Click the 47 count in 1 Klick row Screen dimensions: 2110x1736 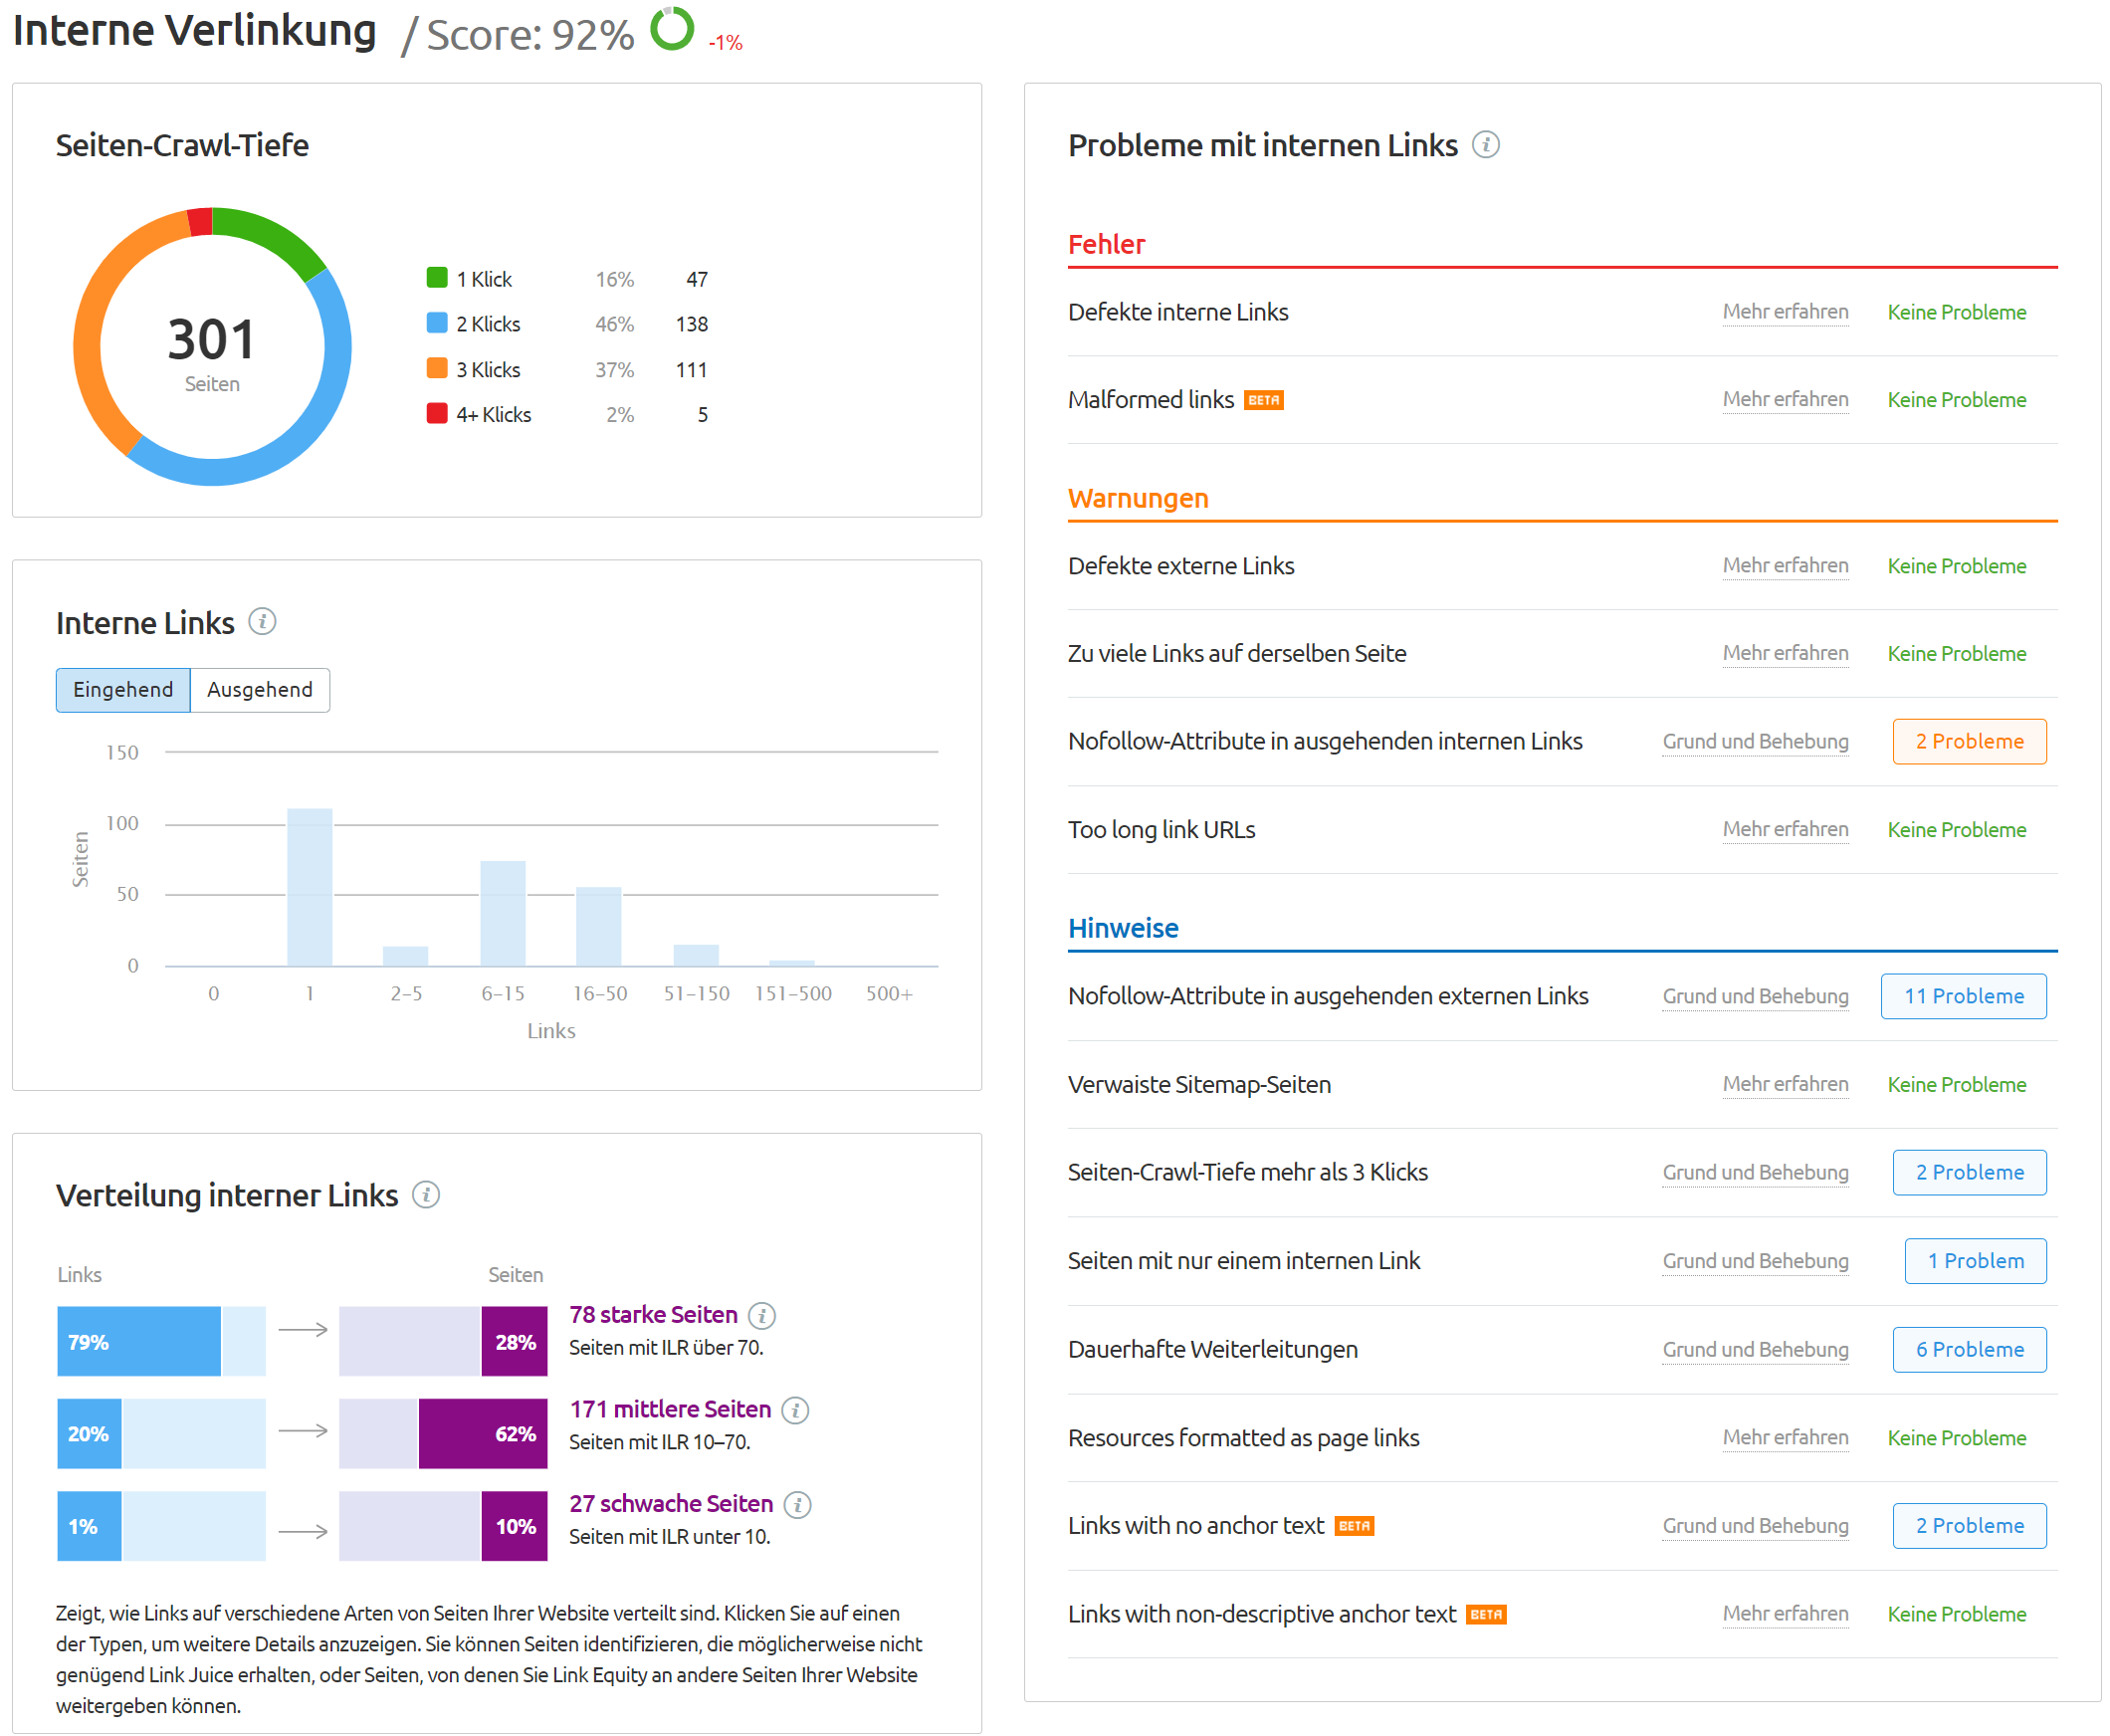pyautogui.click(x=697, y=279)
